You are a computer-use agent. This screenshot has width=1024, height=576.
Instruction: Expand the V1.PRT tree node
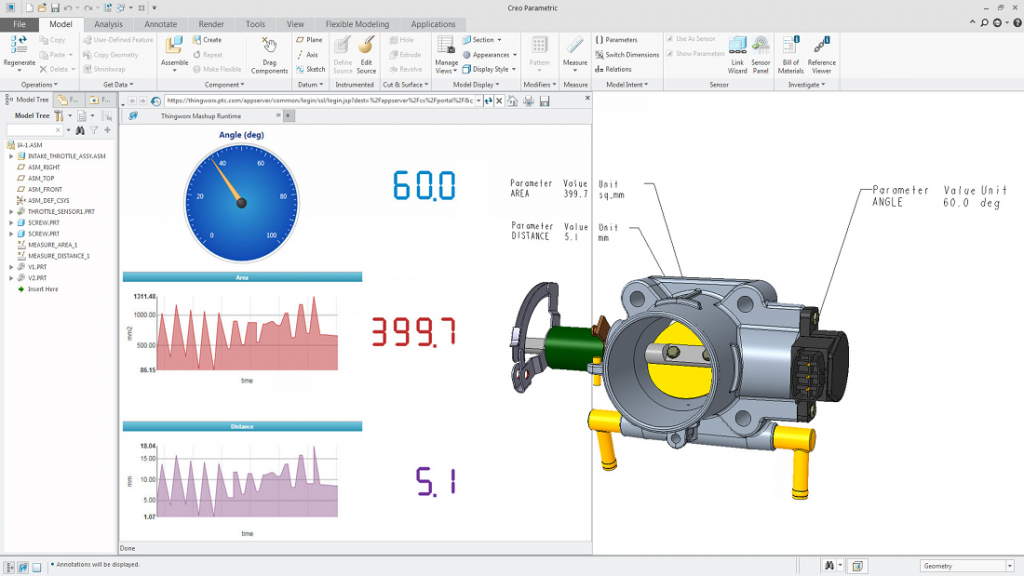11,267
